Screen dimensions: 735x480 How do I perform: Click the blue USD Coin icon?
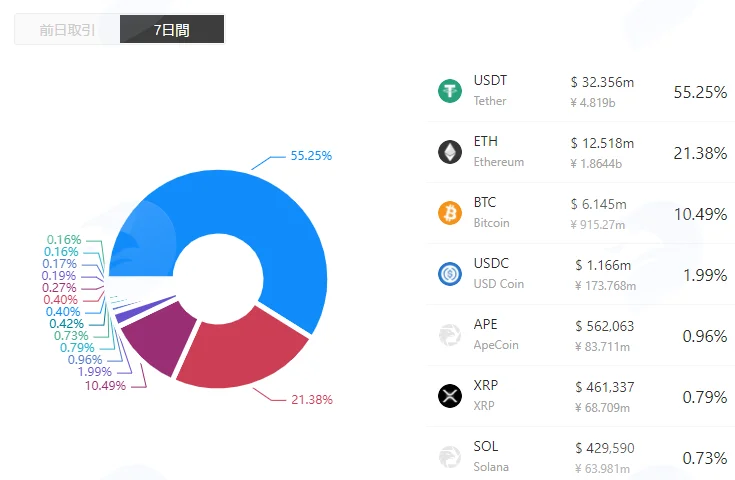pos(450,274)
